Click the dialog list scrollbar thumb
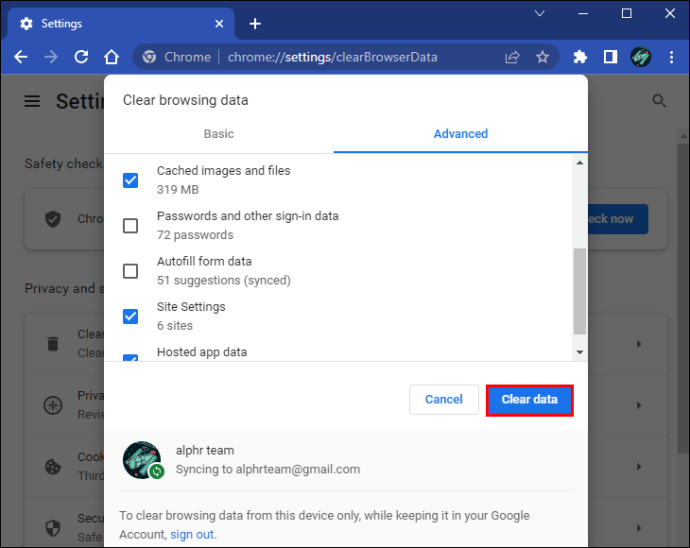The height and width of the screenshot is (548, 690). pyautogui.click(x=580, y=291)
